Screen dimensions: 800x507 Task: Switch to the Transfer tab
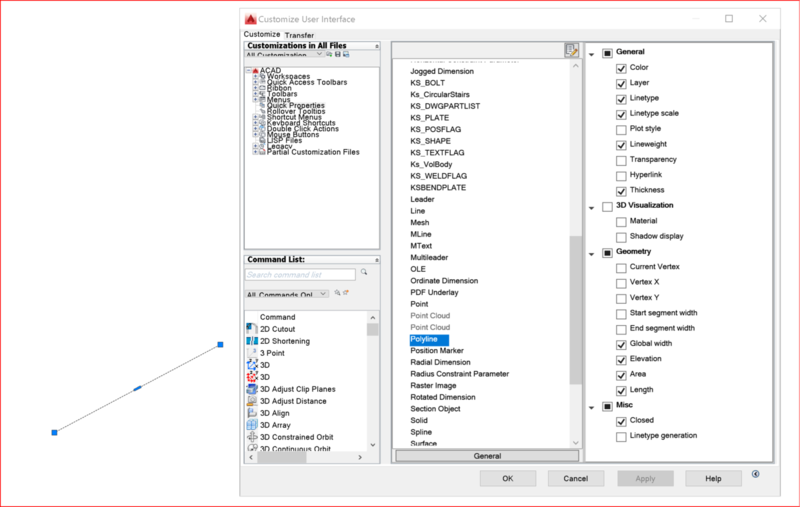coord(299,35)
